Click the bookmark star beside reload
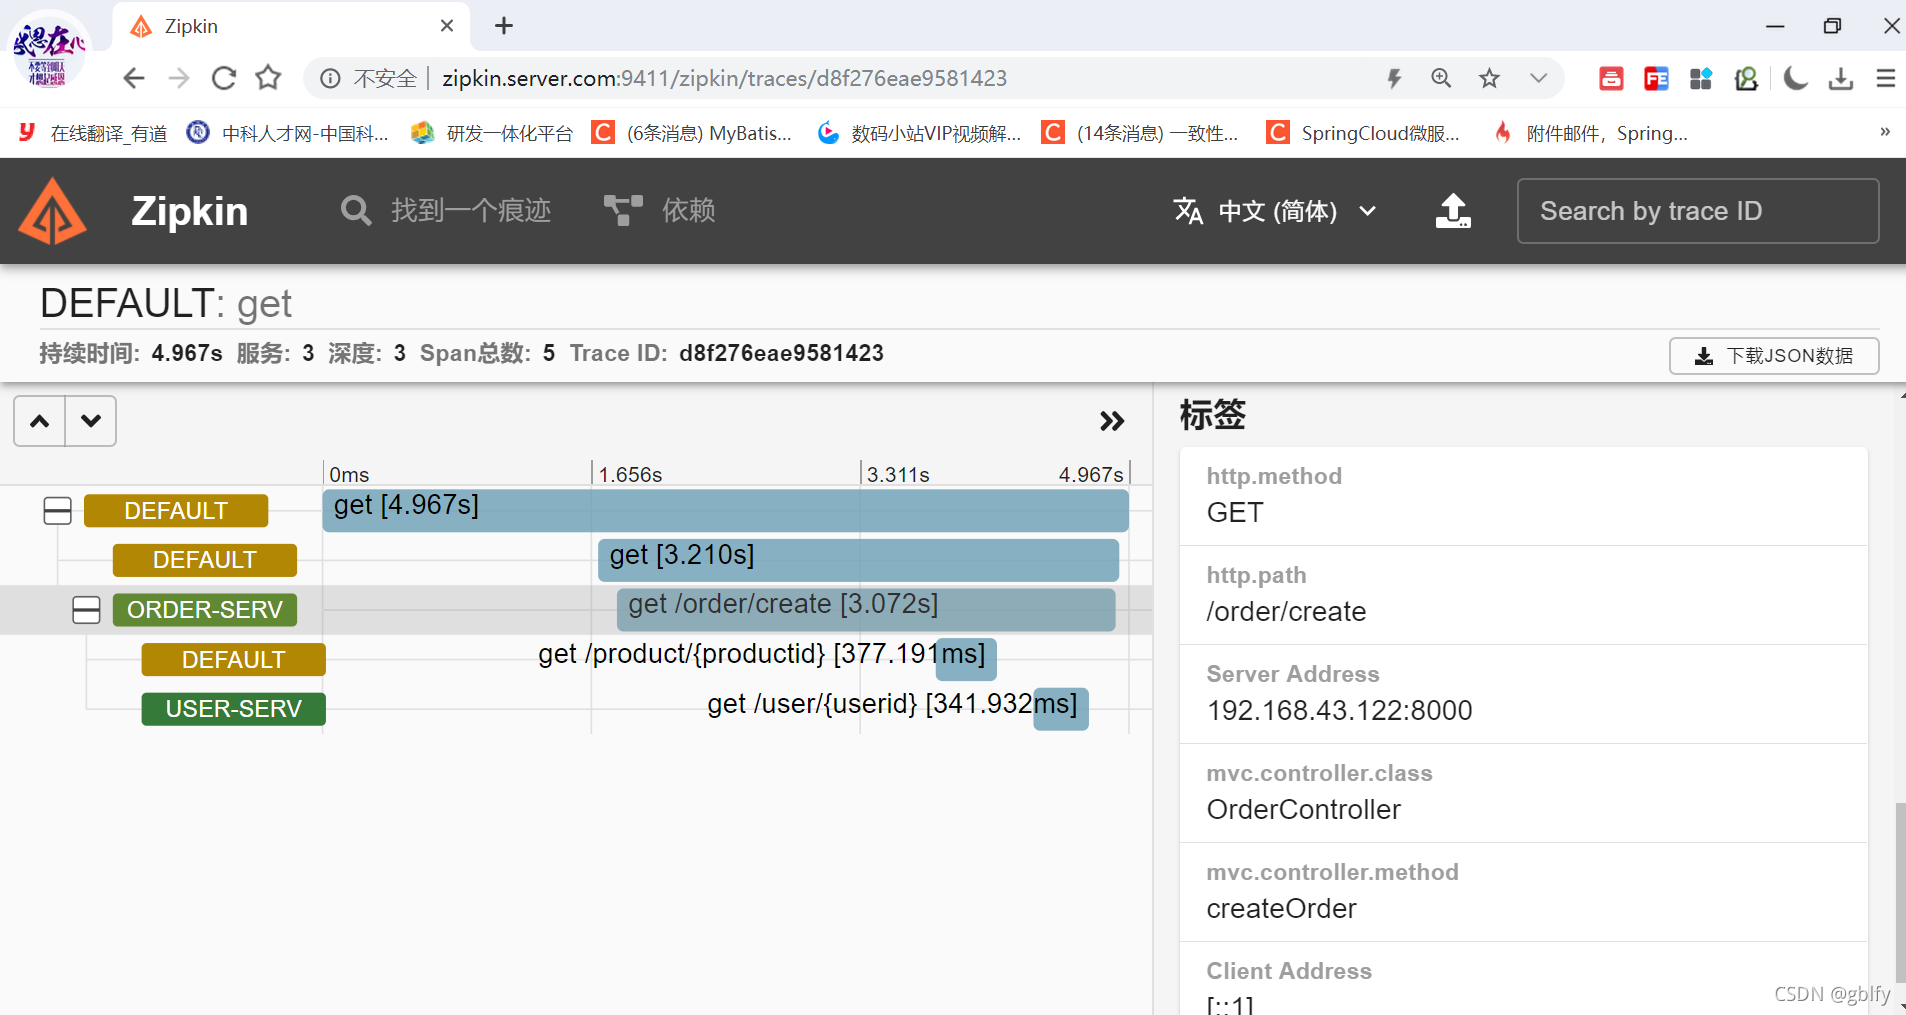This screenshot has height=1015, width=1906. click(268, 78)
